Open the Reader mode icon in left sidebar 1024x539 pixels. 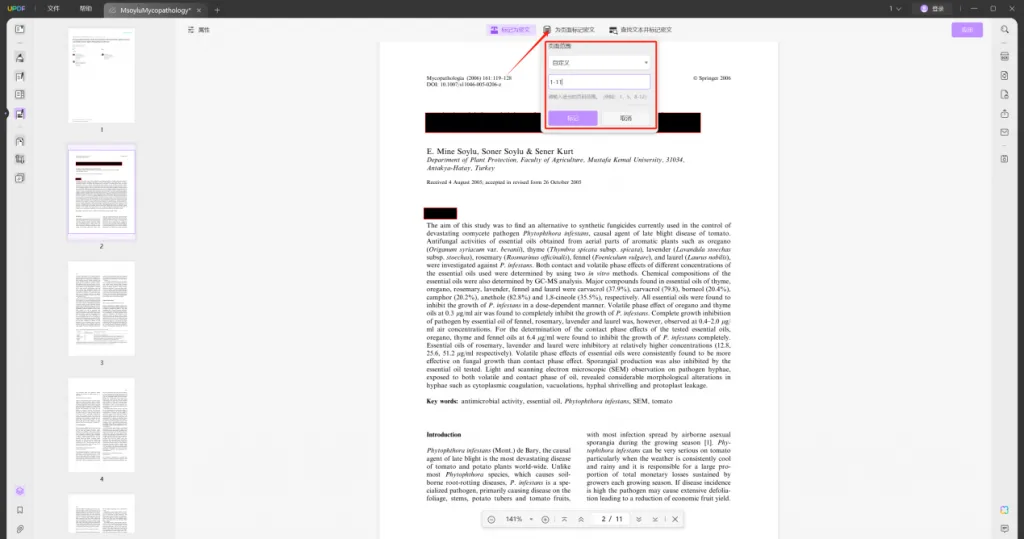click(20, 29)
